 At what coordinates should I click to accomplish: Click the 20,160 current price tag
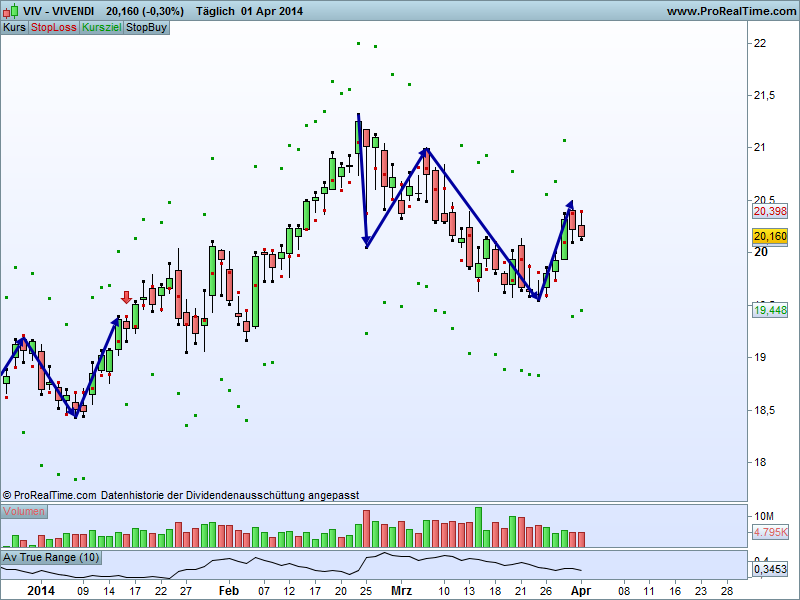coord(770,236)
